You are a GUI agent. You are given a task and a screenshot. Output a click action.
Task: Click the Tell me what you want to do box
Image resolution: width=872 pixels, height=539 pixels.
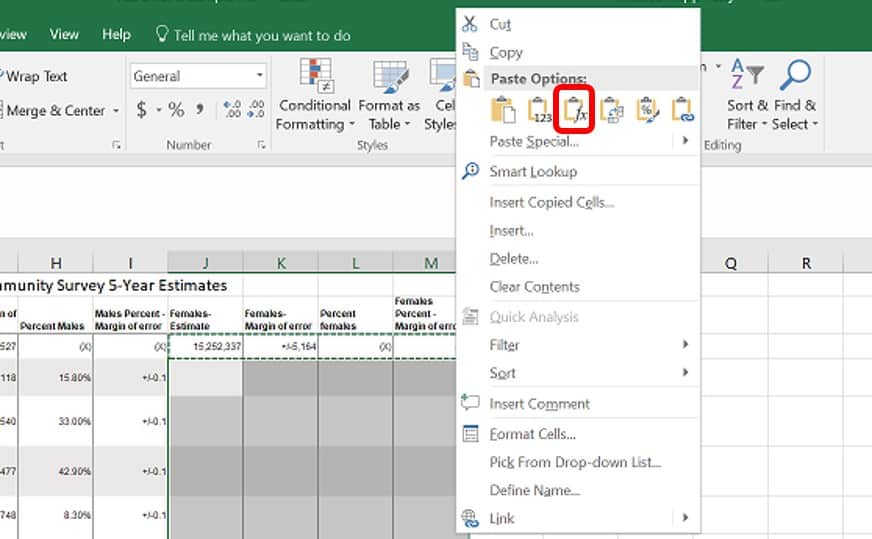pyautogui.click(x=254, y=35)
